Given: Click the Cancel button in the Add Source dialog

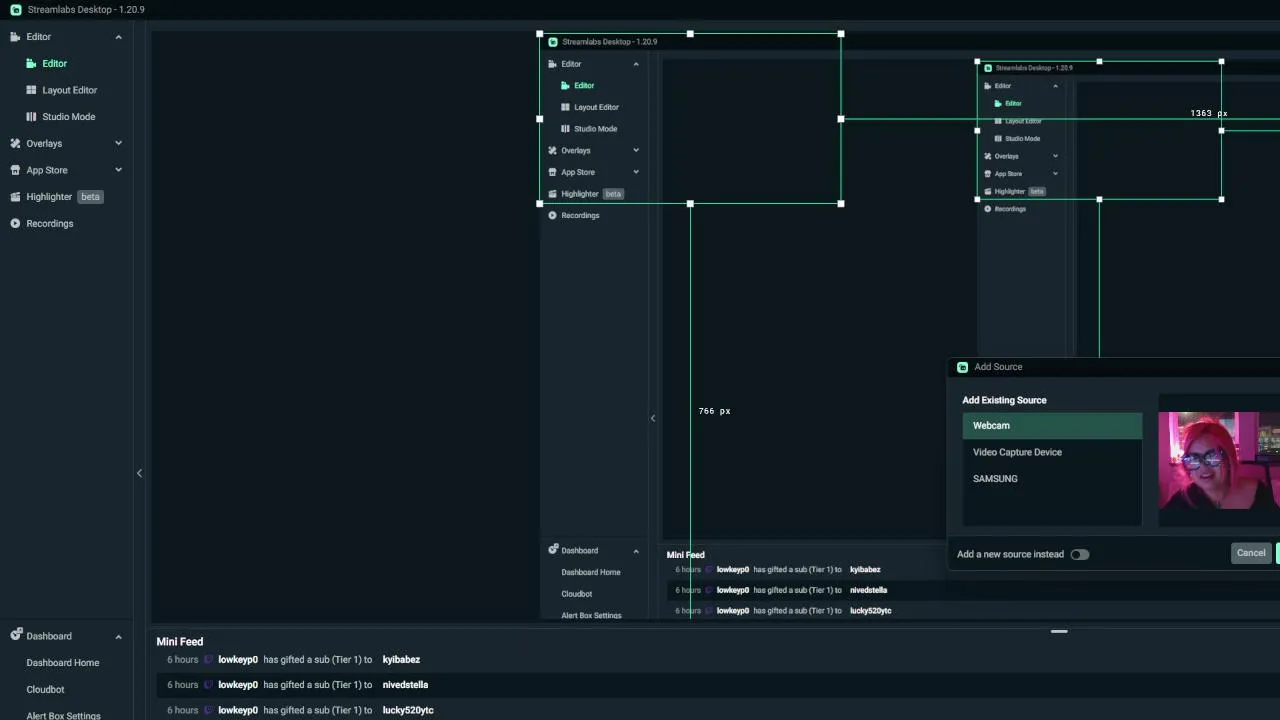Looking at the screenshot, I should (x=1251, y=553).
